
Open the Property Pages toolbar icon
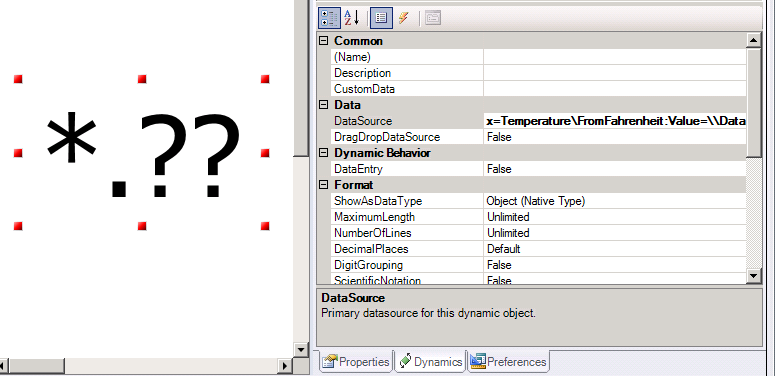tap(432, 18)
